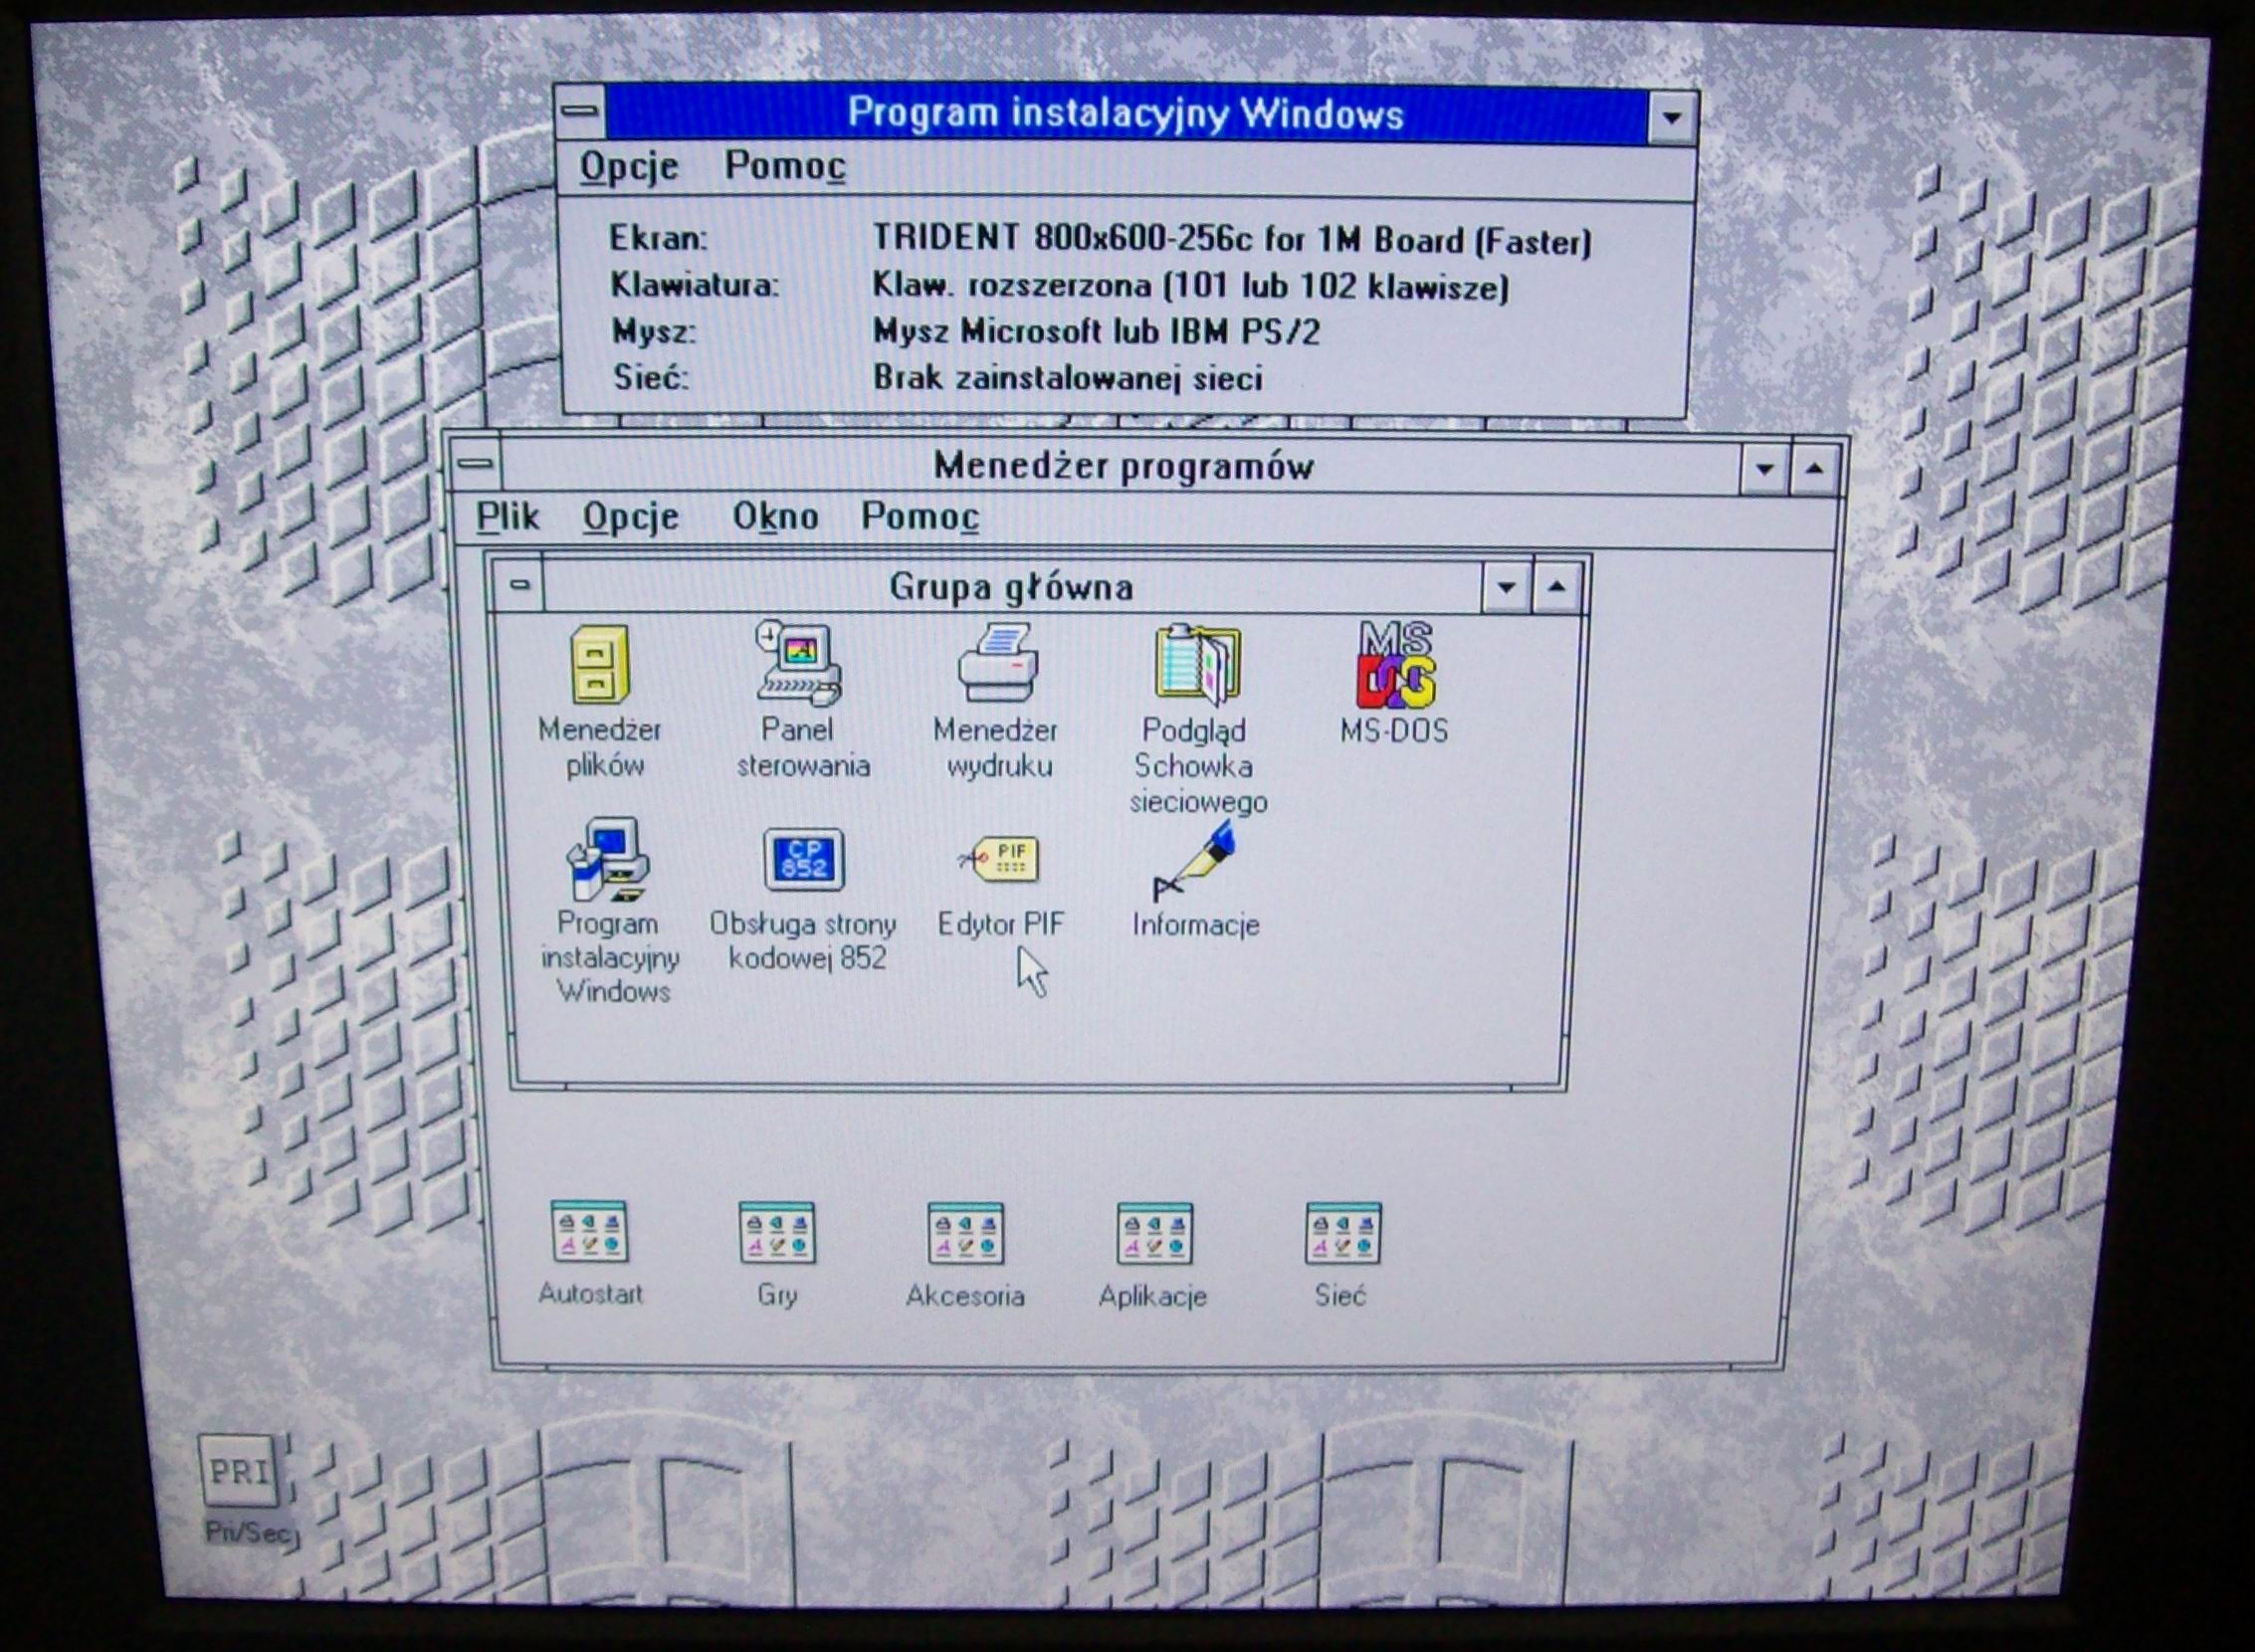Image resolution: width=2255 pixels, height=1652 pixels.
Task: Maximize the Menedżer programów window
Action: [x=1815, y=468]
